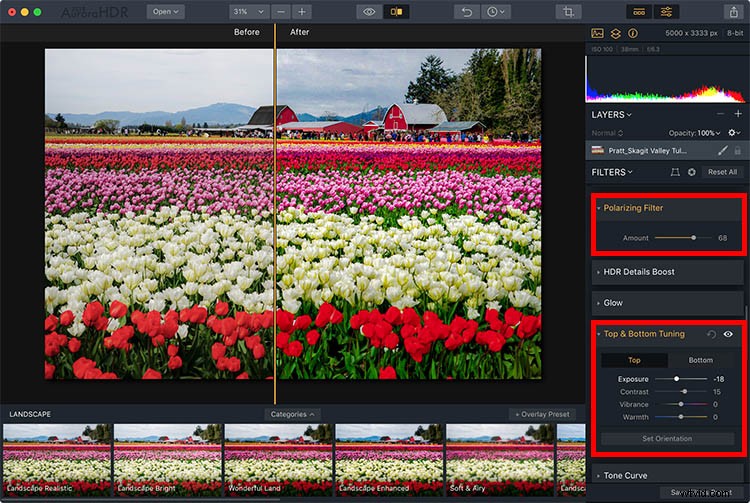Click the Overlay Preset button
Image resolution: width=750 pixels, height=503 pixels.
[x=542, y=414]
